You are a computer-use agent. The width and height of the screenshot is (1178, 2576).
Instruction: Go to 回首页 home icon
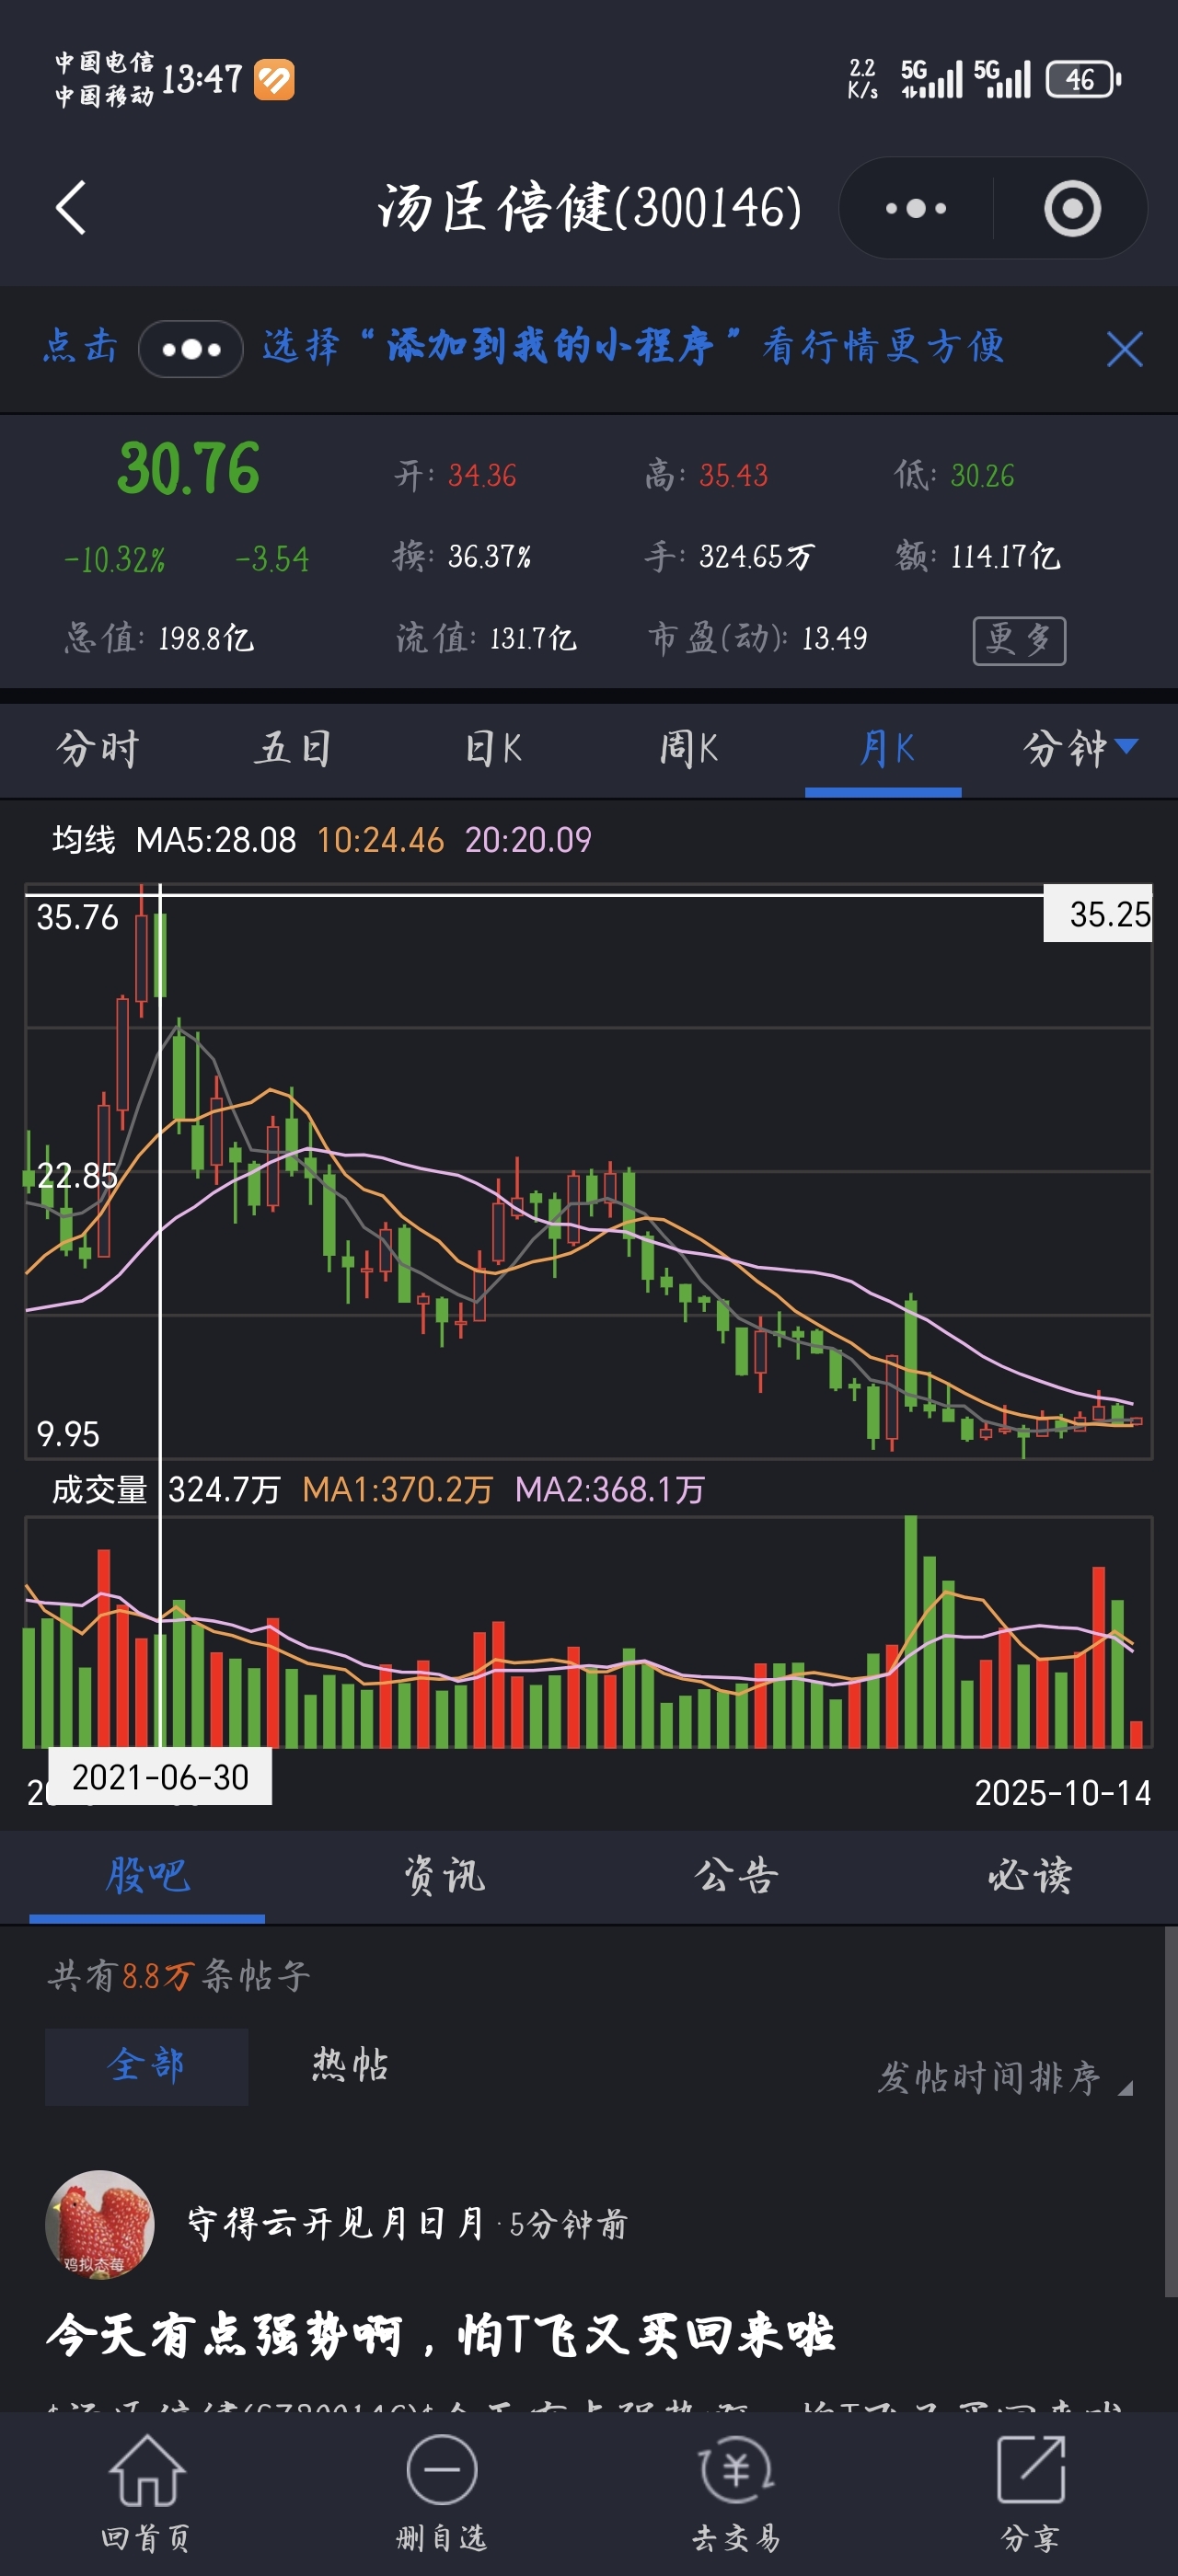147,2493
